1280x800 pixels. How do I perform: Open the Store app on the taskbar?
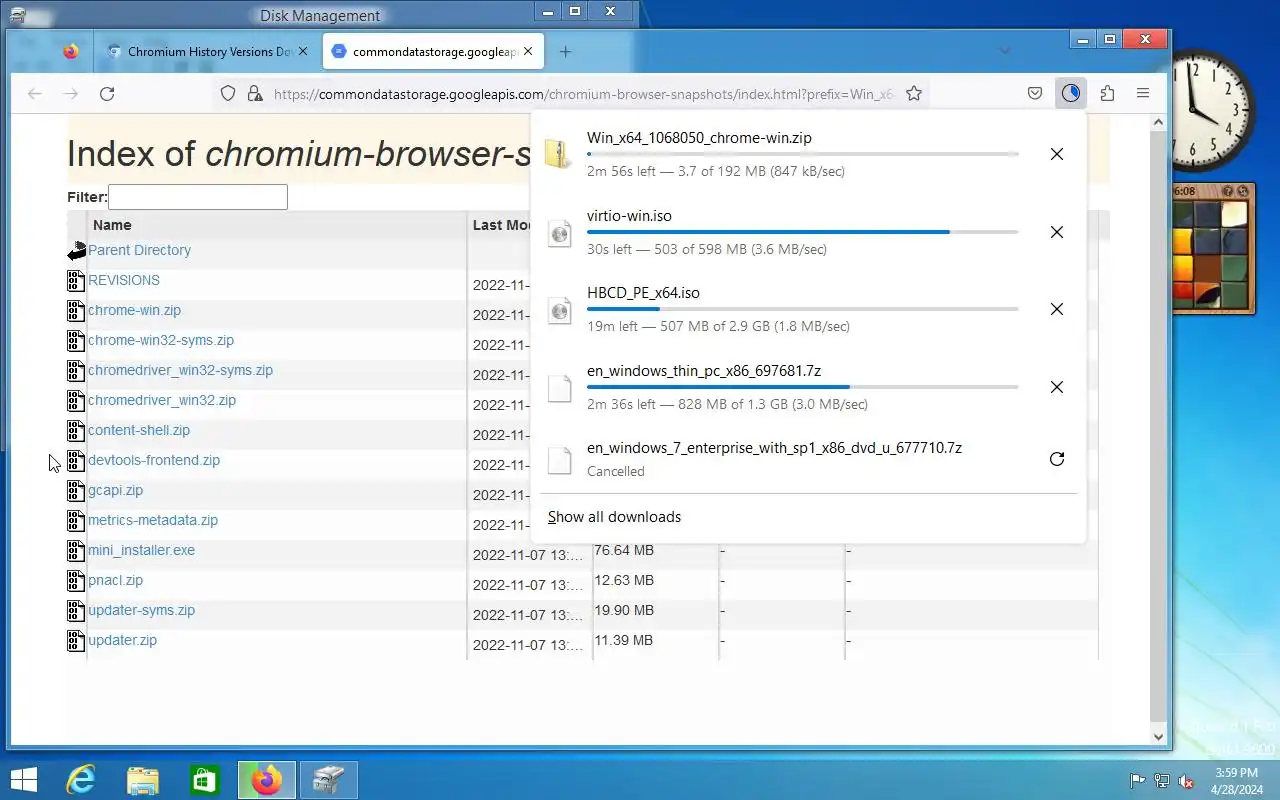pos(205,780)
